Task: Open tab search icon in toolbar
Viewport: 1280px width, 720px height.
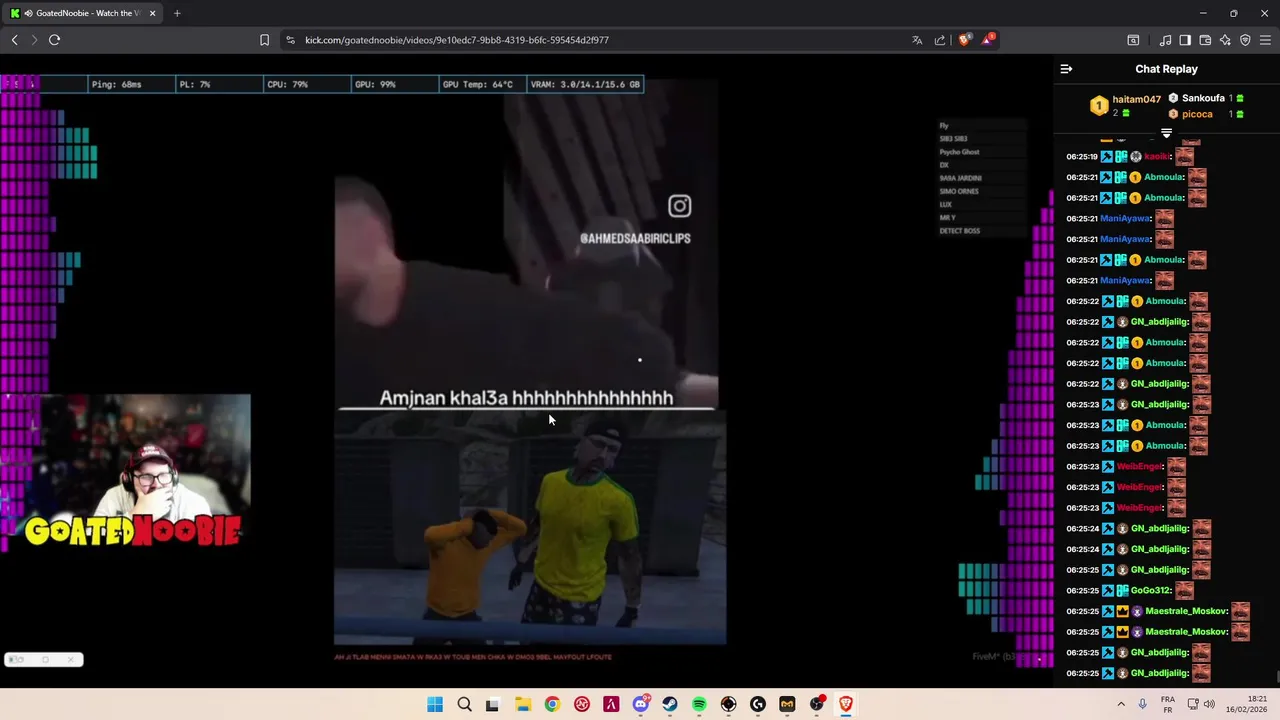Action: 1133,40
